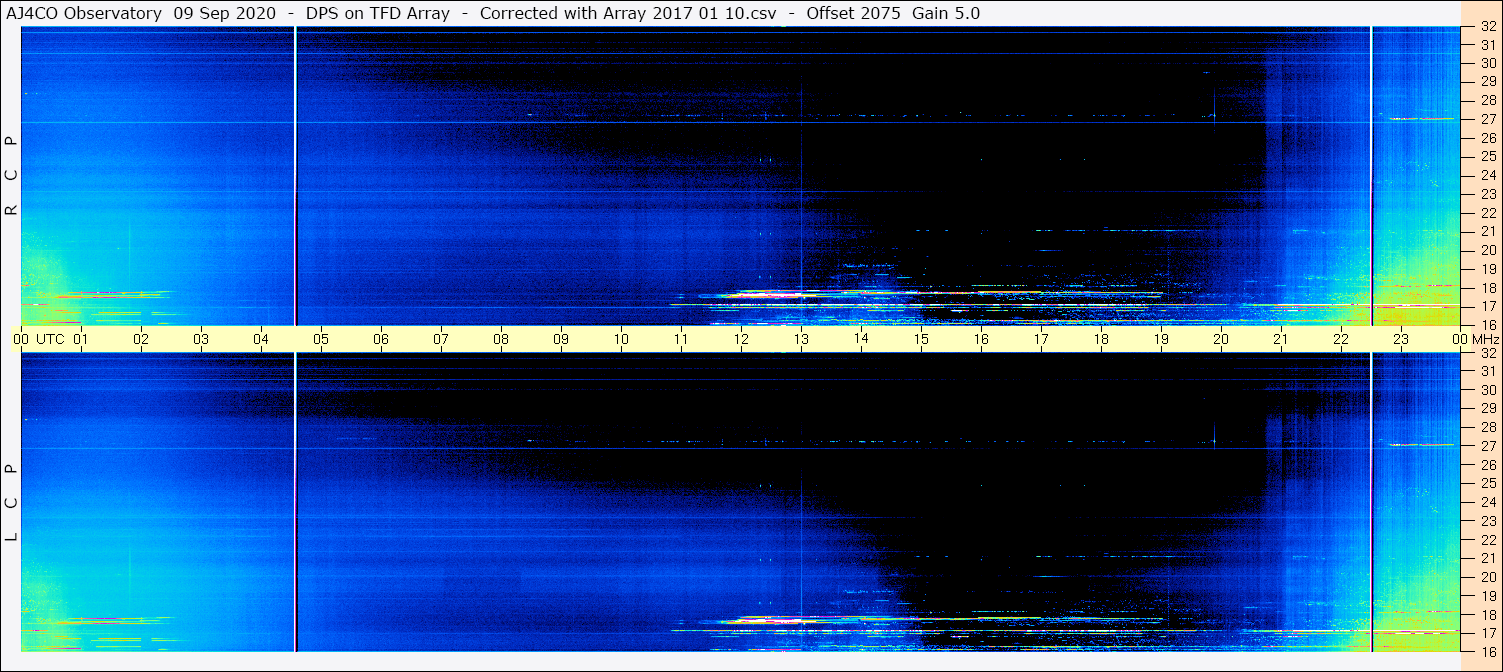Select the 20 hour tick on UTC axis
Screen dimensions: 1503x672
(1221, 339)
